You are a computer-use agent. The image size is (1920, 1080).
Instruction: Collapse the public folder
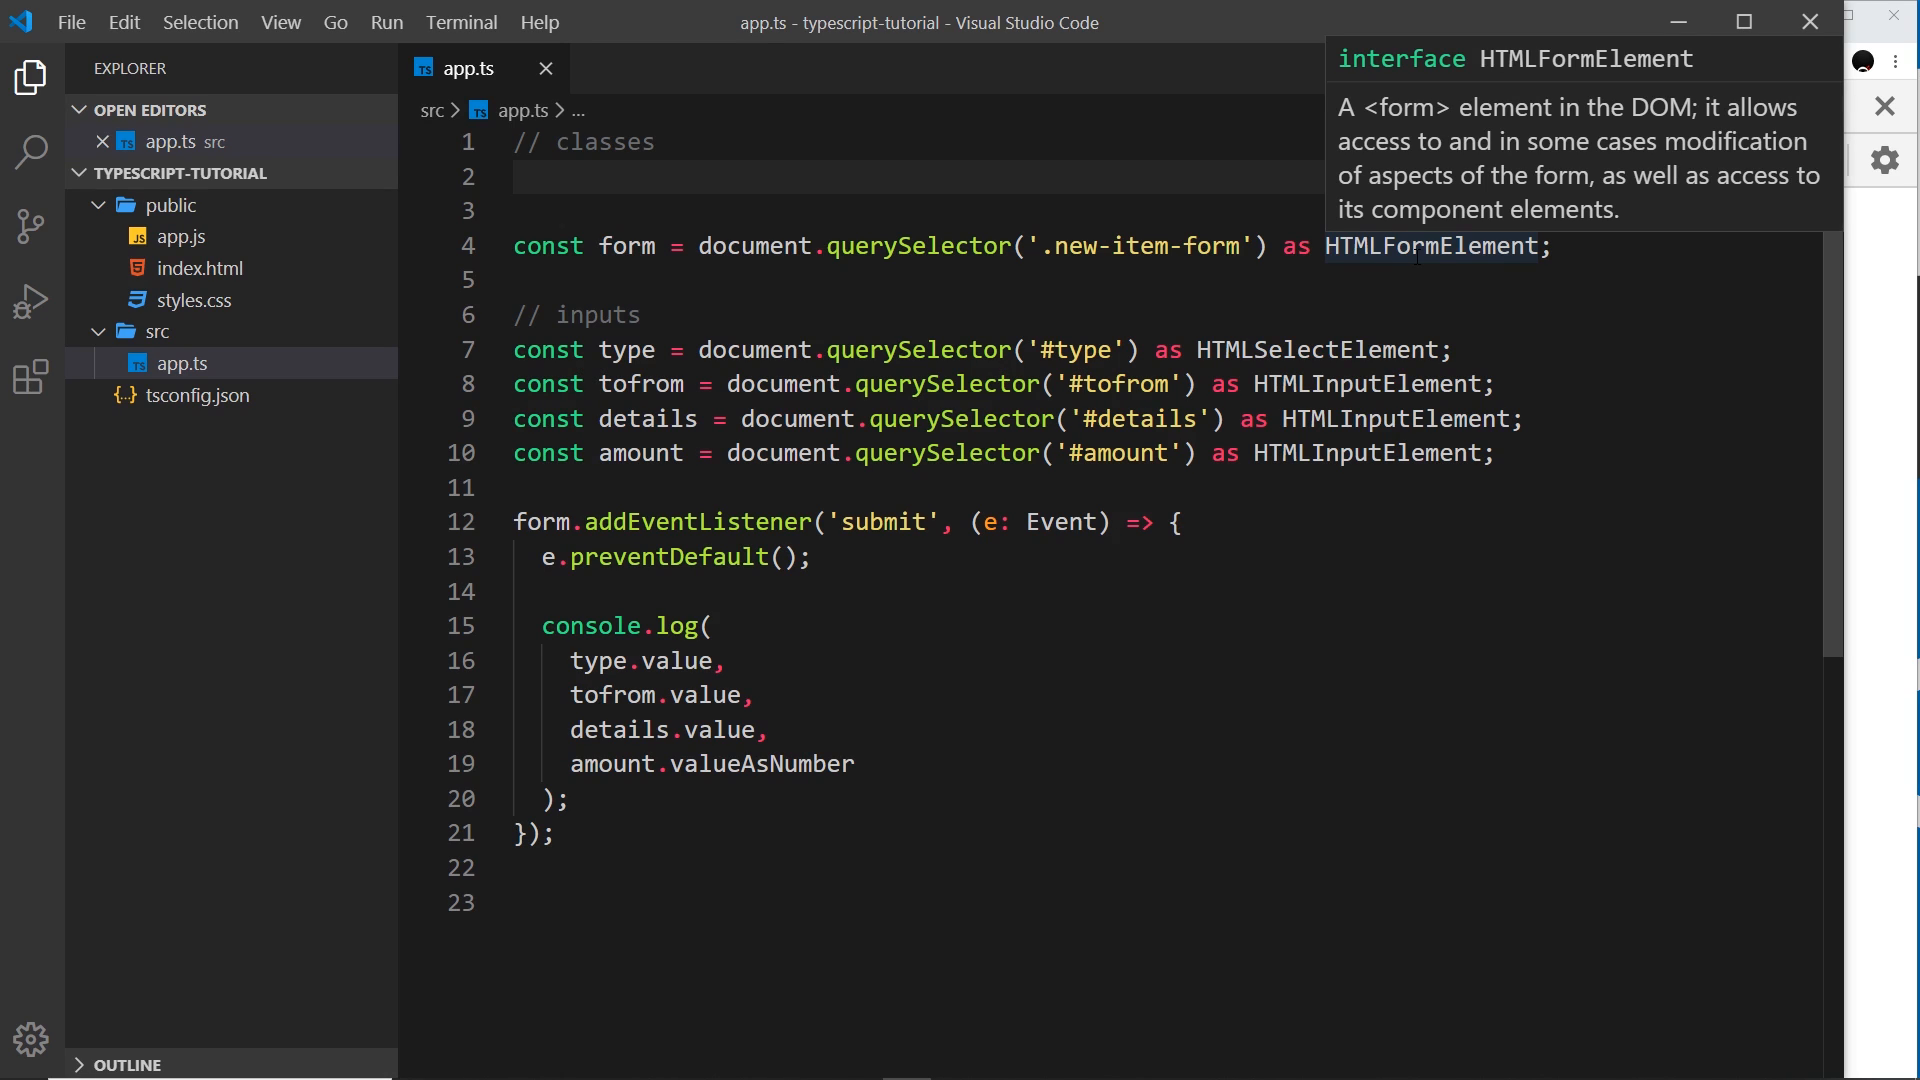pos(98,205)
